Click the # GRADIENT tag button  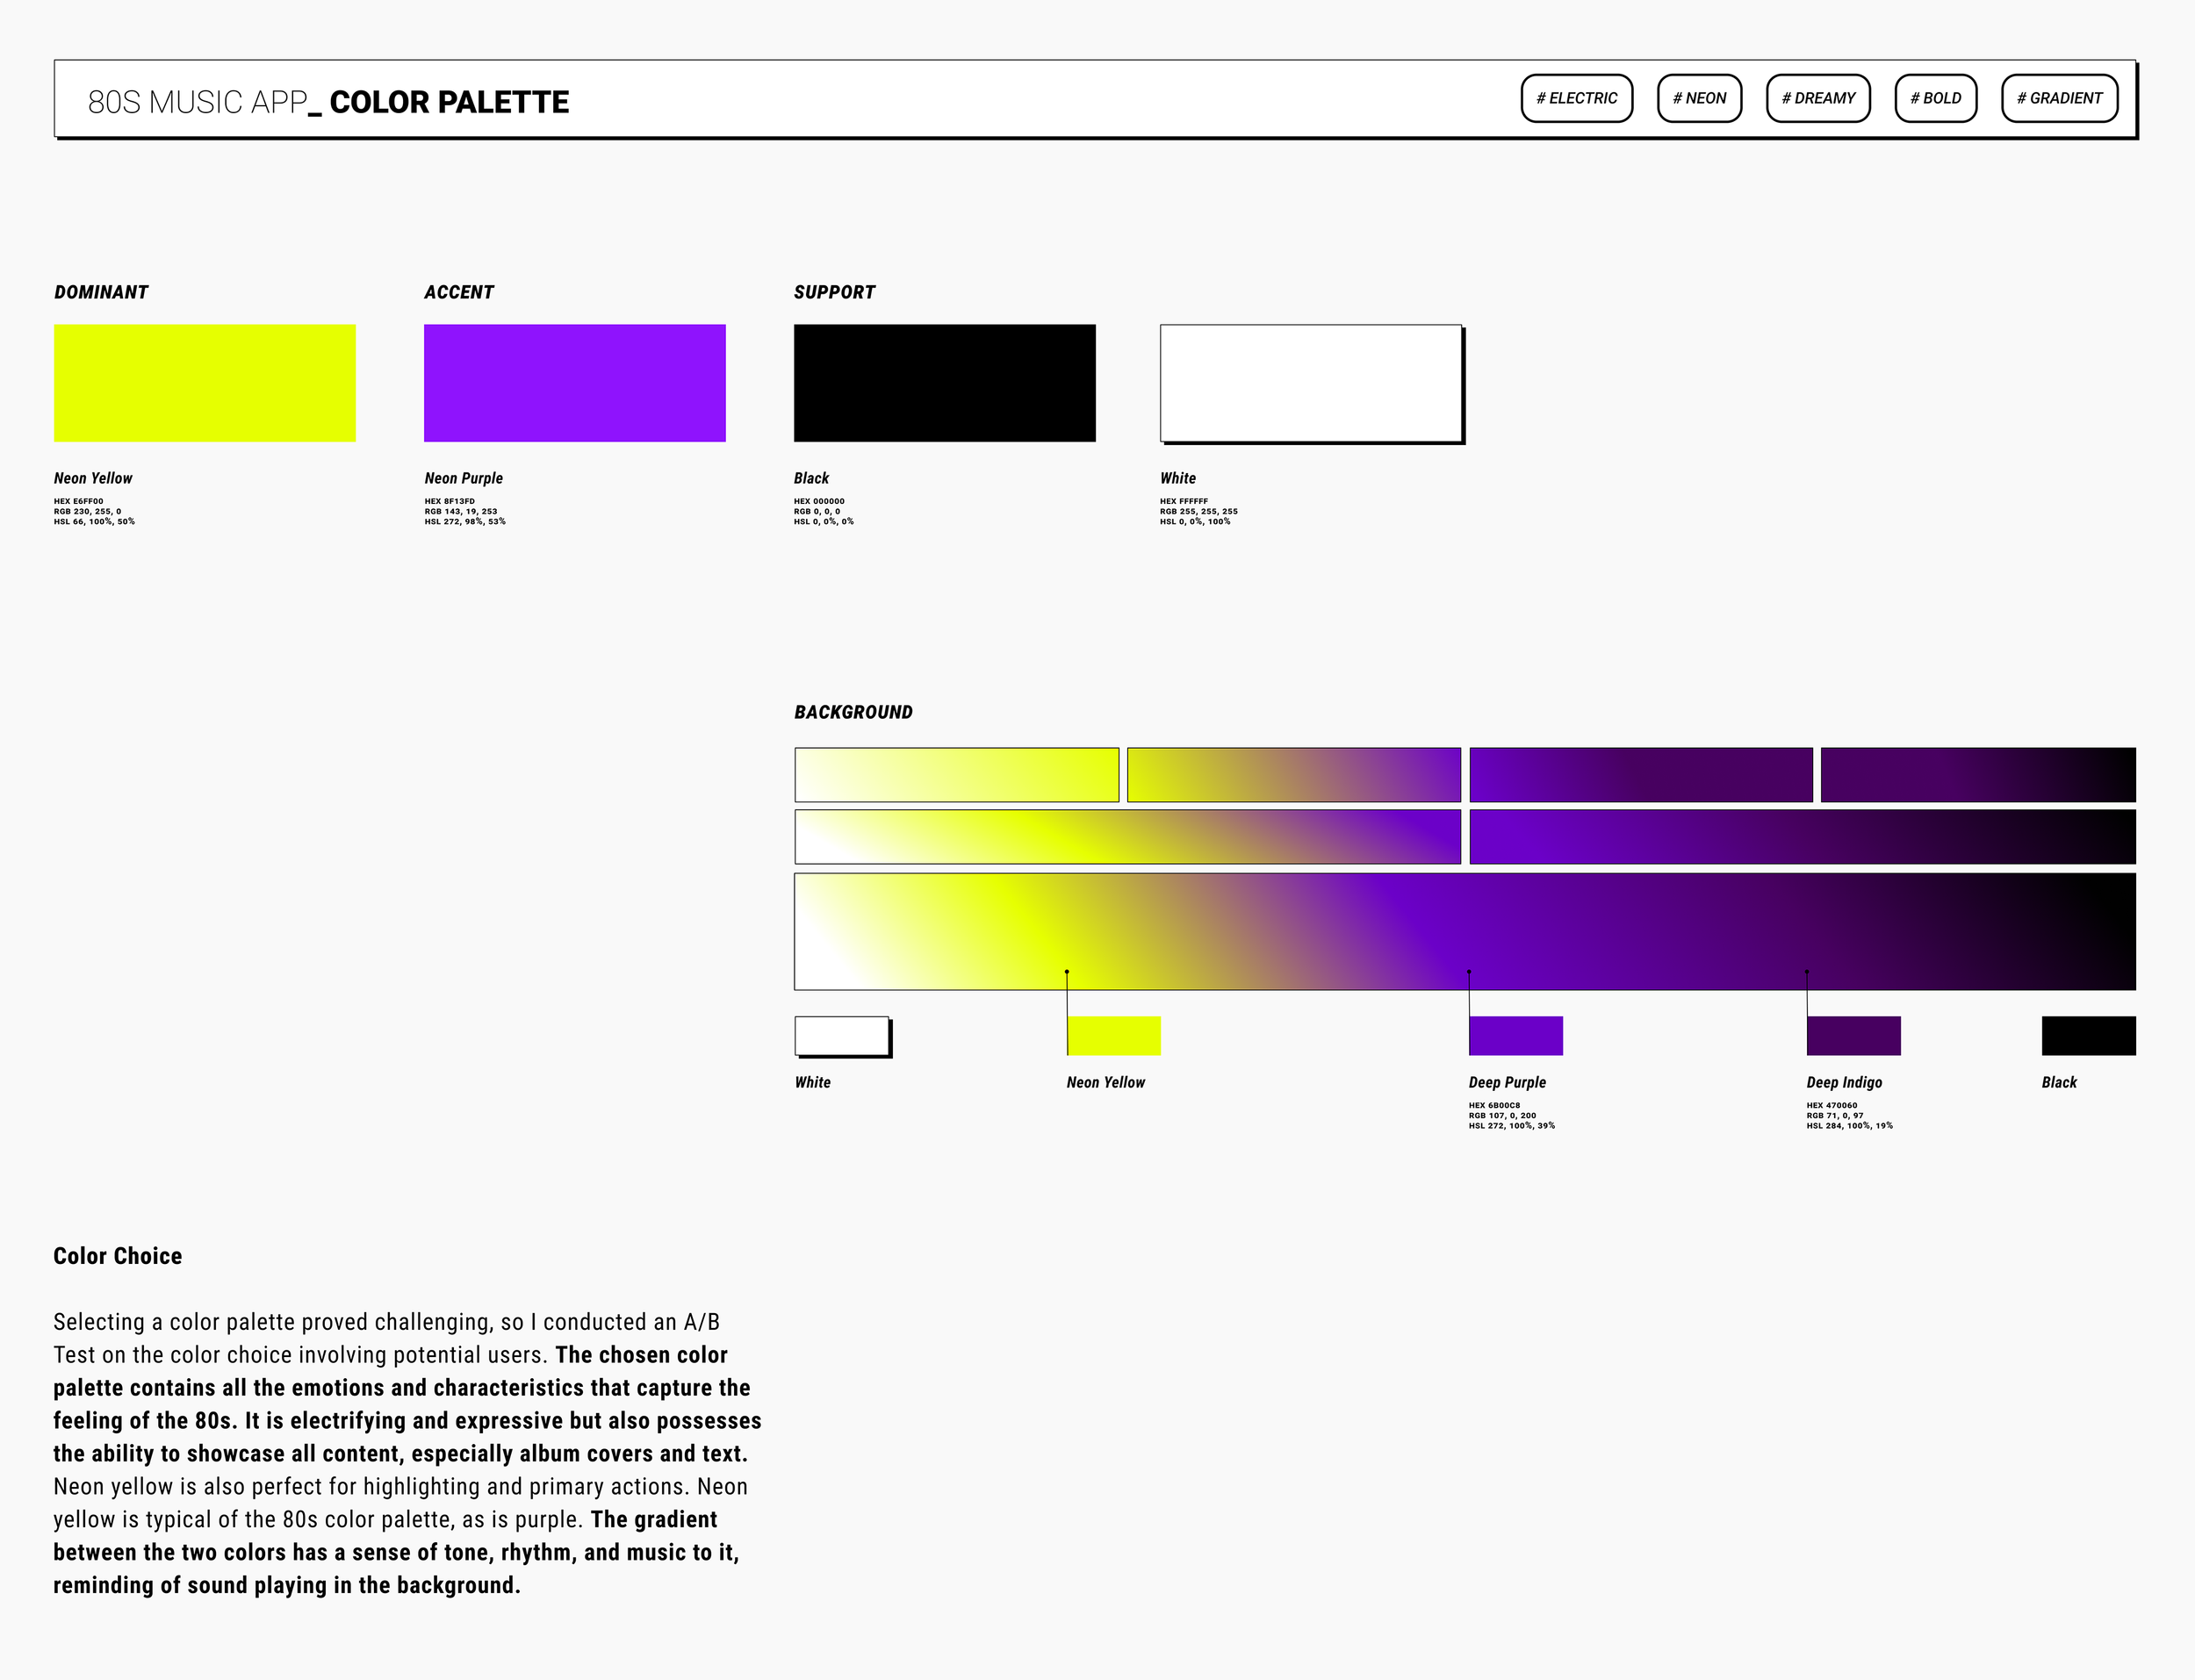point(2059,98)
